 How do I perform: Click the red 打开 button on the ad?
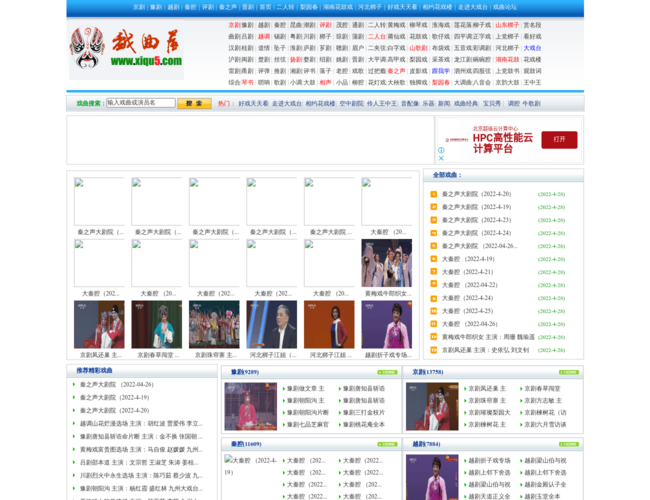[559, 139]
